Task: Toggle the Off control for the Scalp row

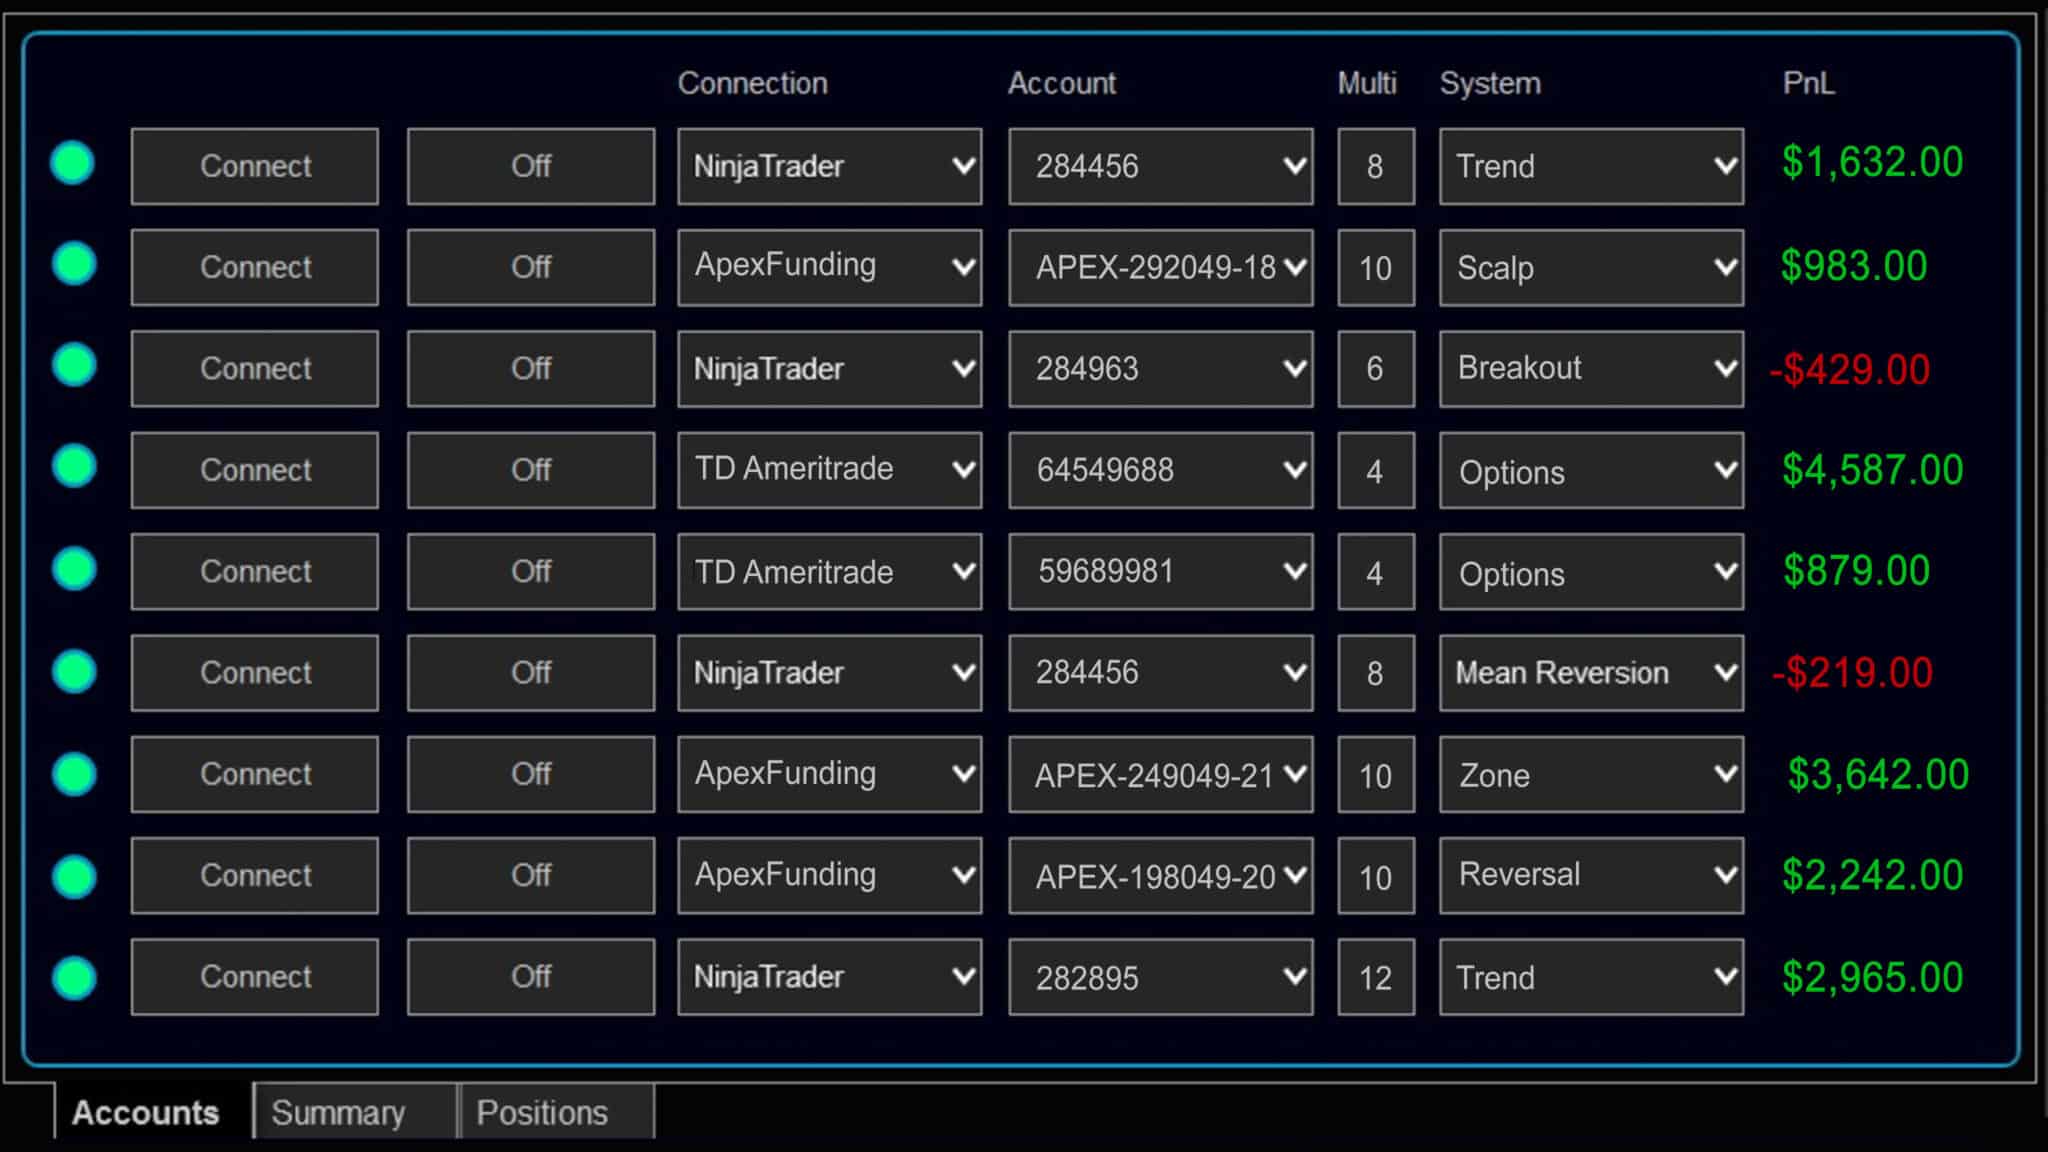Action: (x=530, y=267)
